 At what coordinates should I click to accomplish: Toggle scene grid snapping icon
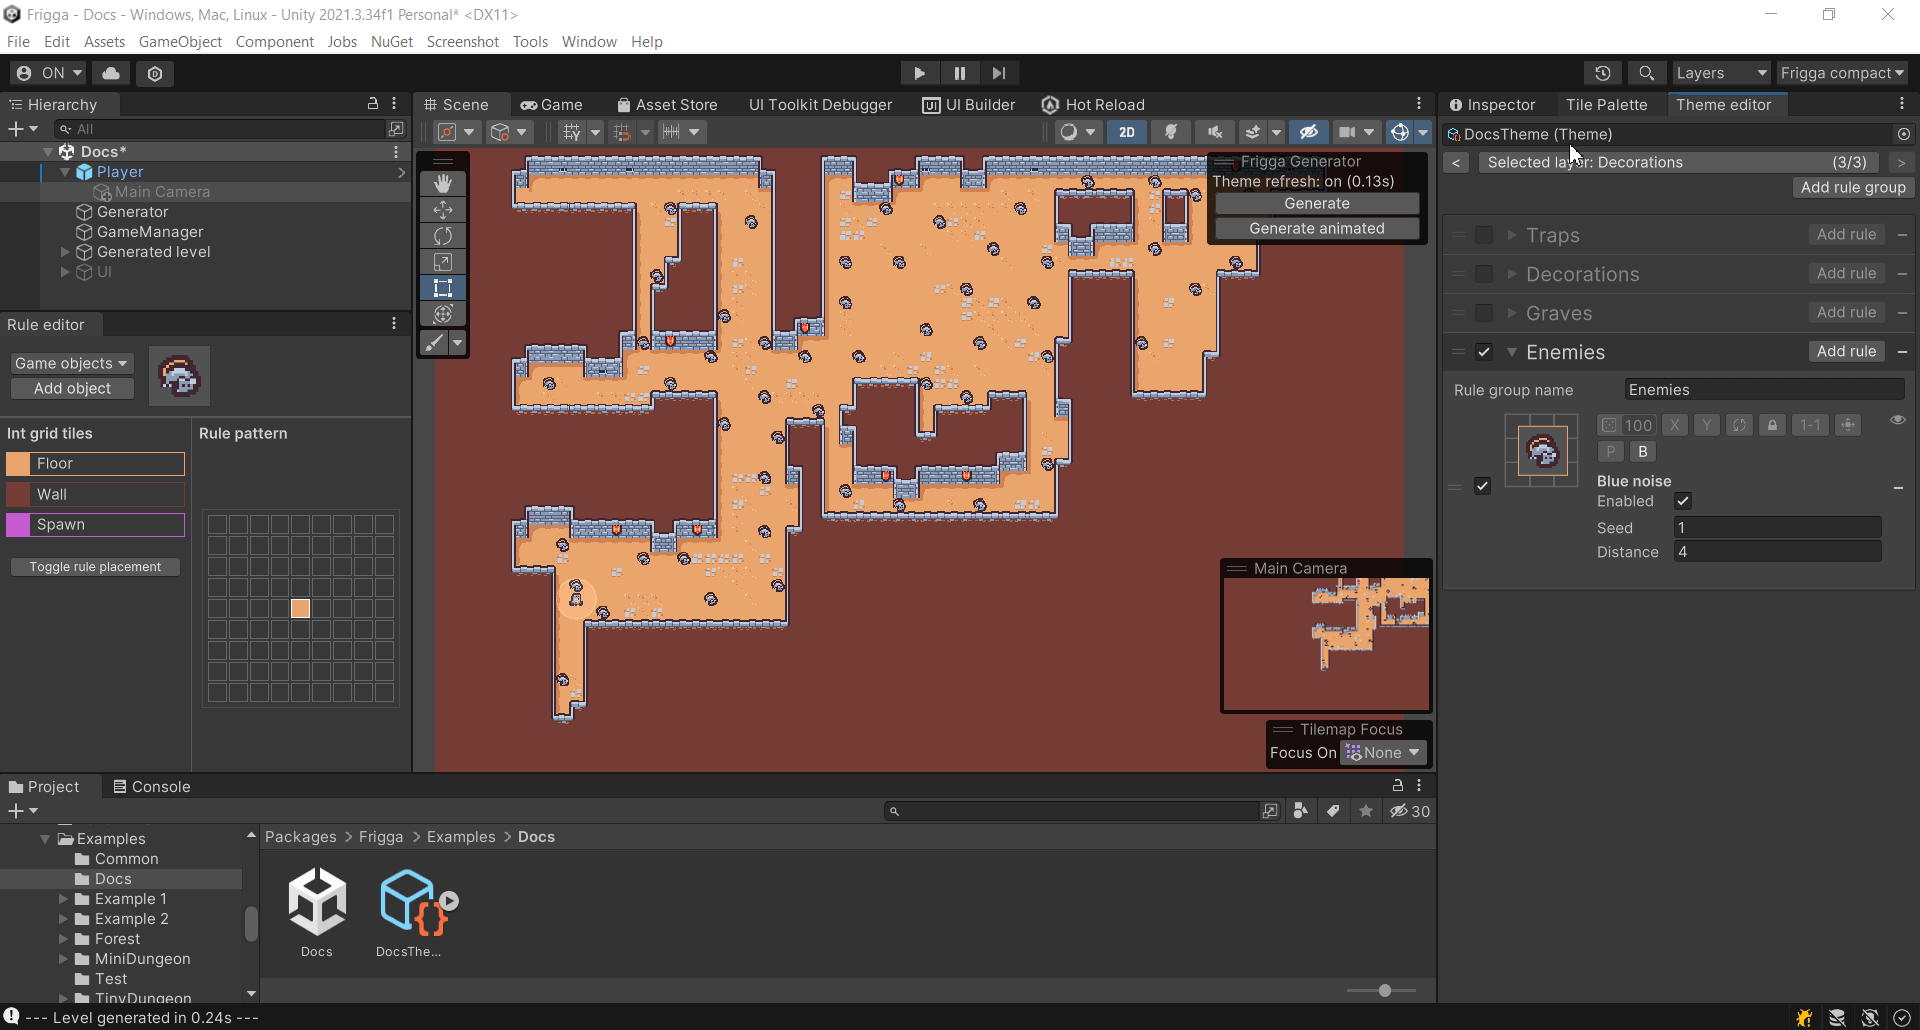pos(621,132)
